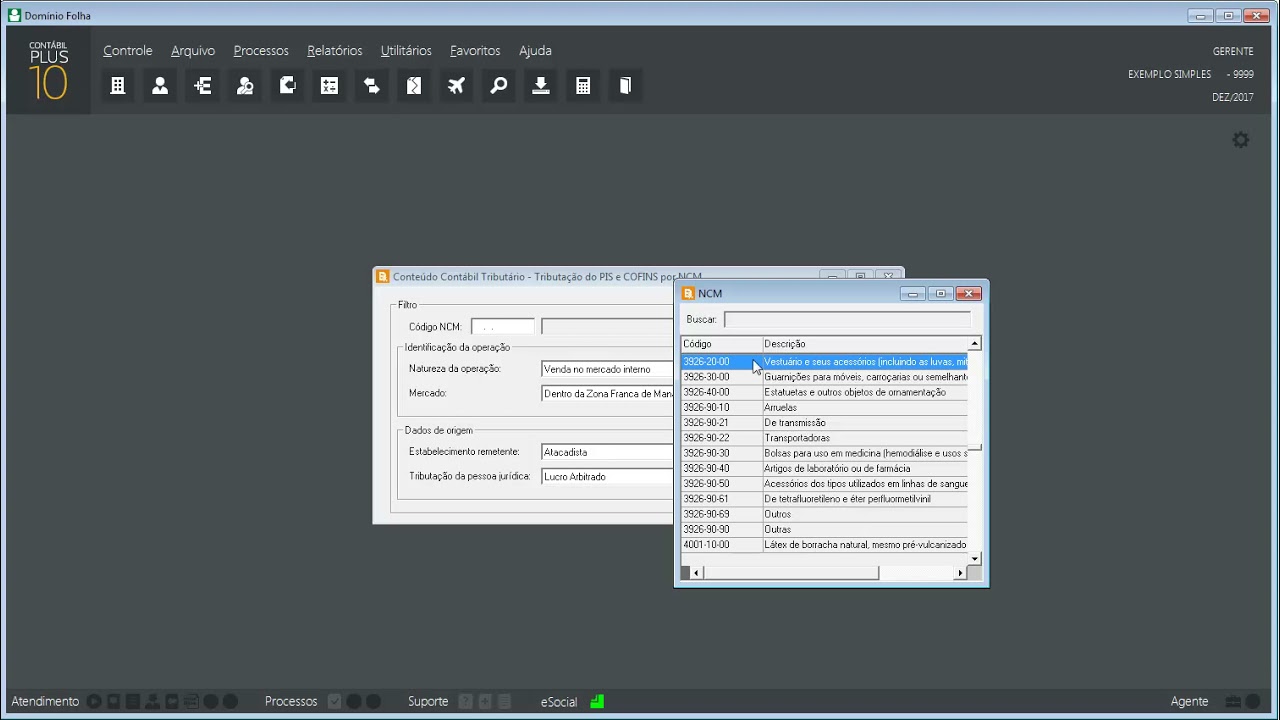Viewport: 1280px width, 720px height.
Task: Select row 3926-90-30 Bolsas para uso em medicina
Action: click(824, 454)
